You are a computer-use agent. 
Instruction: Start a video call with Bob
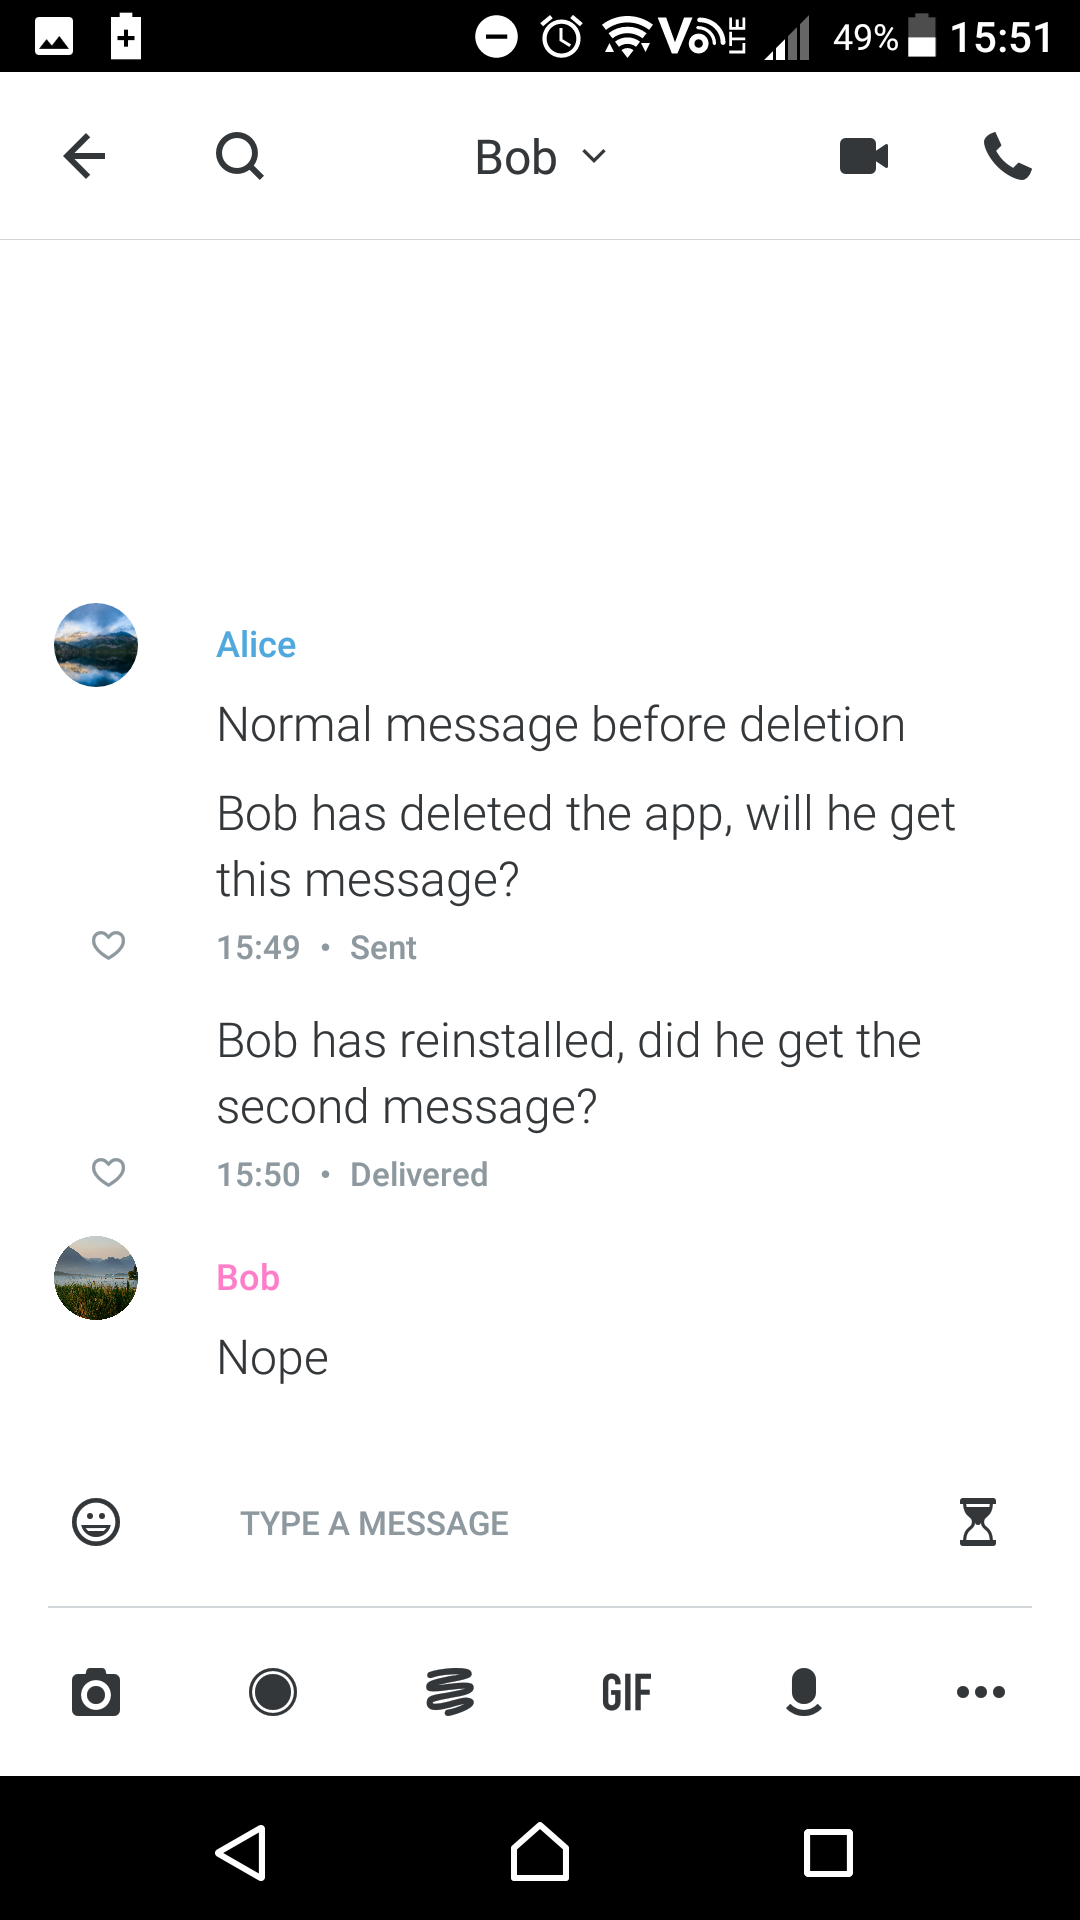tap(864, 156)
